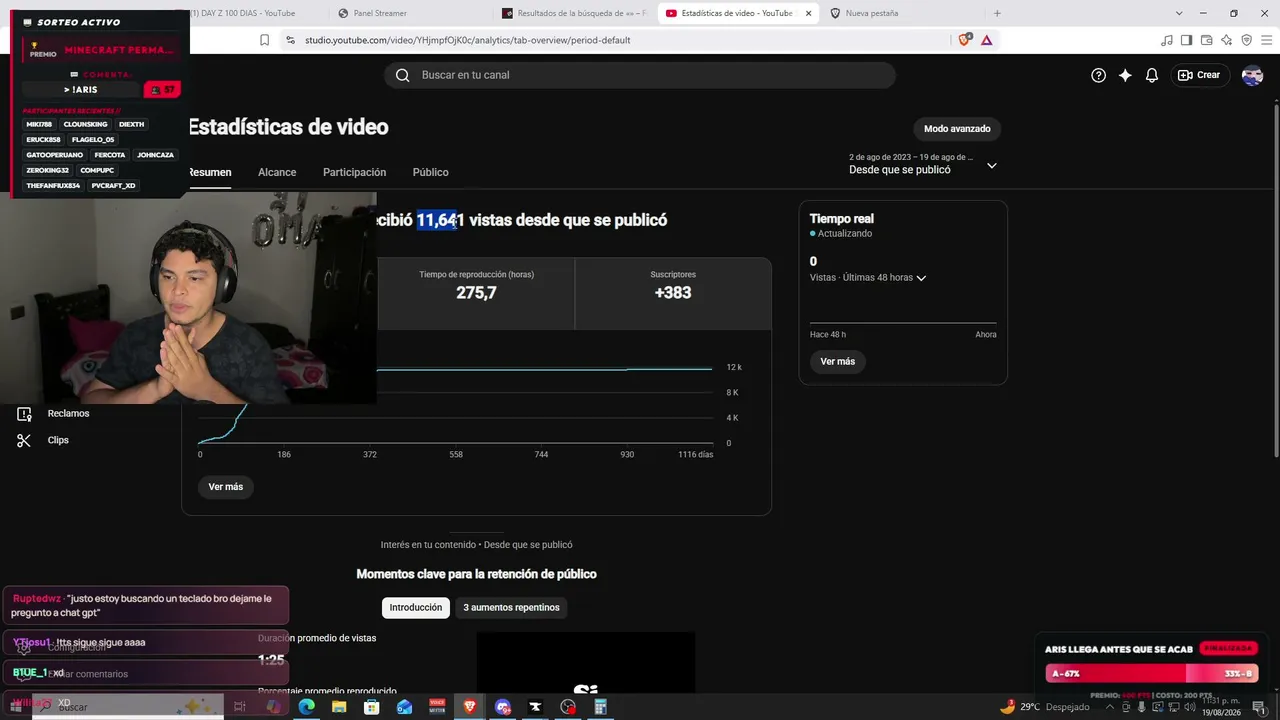Switch to 'Resultados de la búsqueda' browser tab
Image resolution: width=1280 pixels, height=720 pixels.
tap(575, 13)
